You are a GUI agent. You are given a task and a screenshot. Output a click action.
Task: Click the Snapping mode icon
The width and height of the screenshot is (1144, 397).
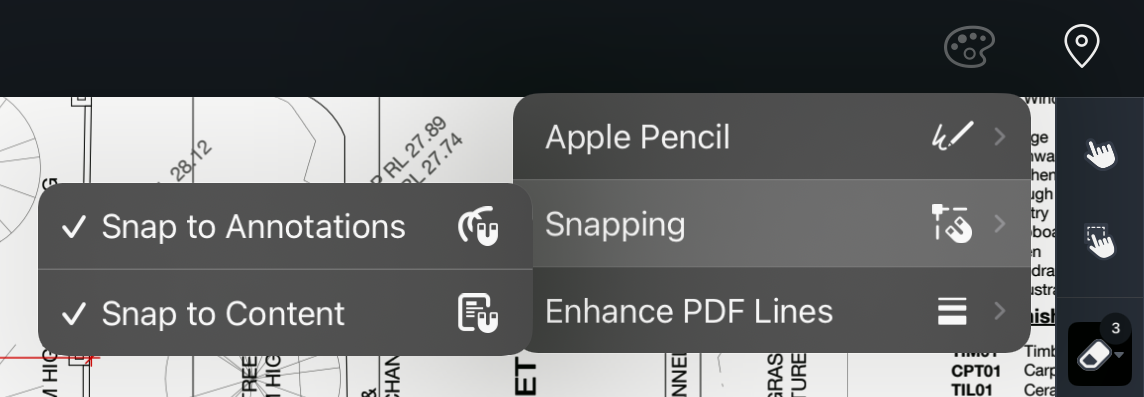(x=952, y=223)
